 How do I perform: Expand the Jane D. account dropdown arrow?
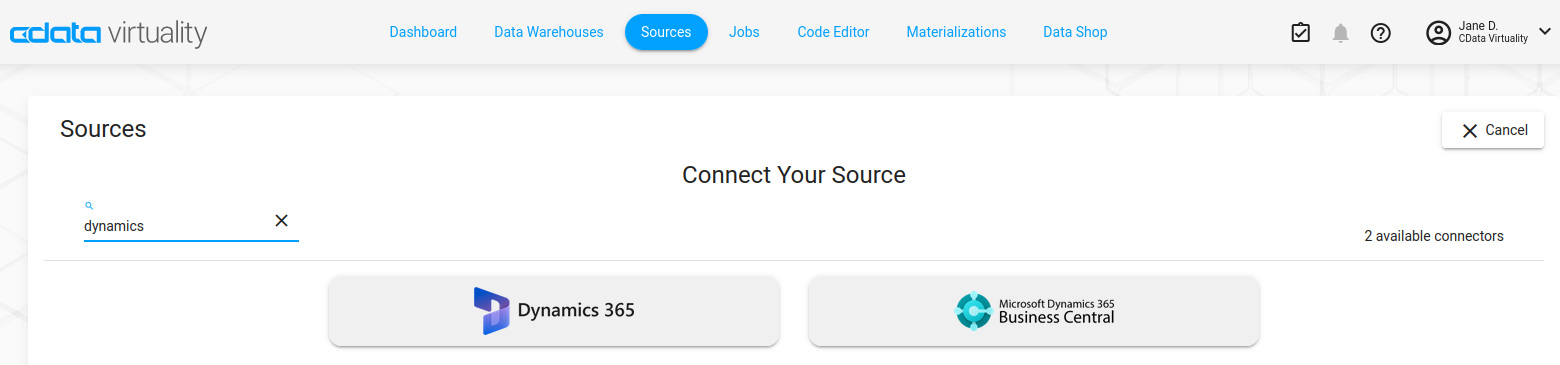[x=1544, y=32]
